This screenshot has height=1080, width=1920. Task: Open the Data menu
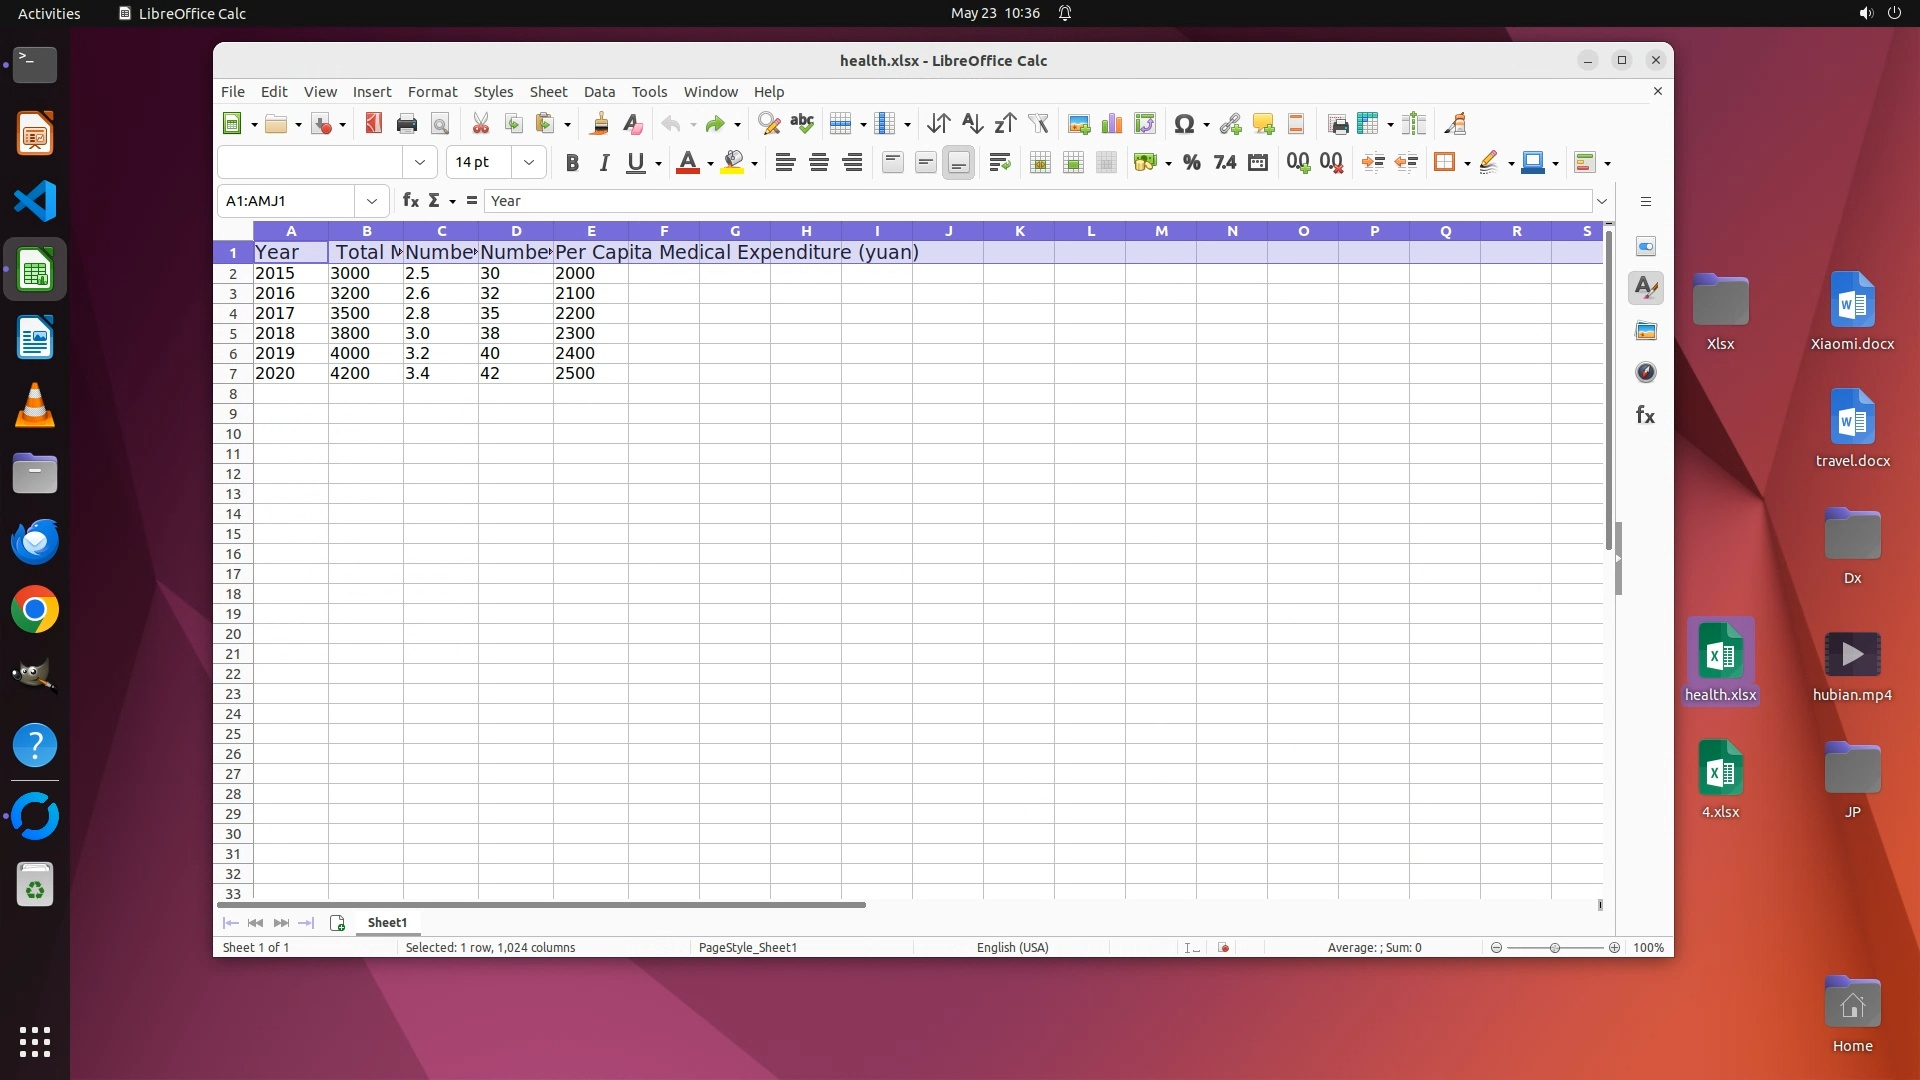(599, 92)
